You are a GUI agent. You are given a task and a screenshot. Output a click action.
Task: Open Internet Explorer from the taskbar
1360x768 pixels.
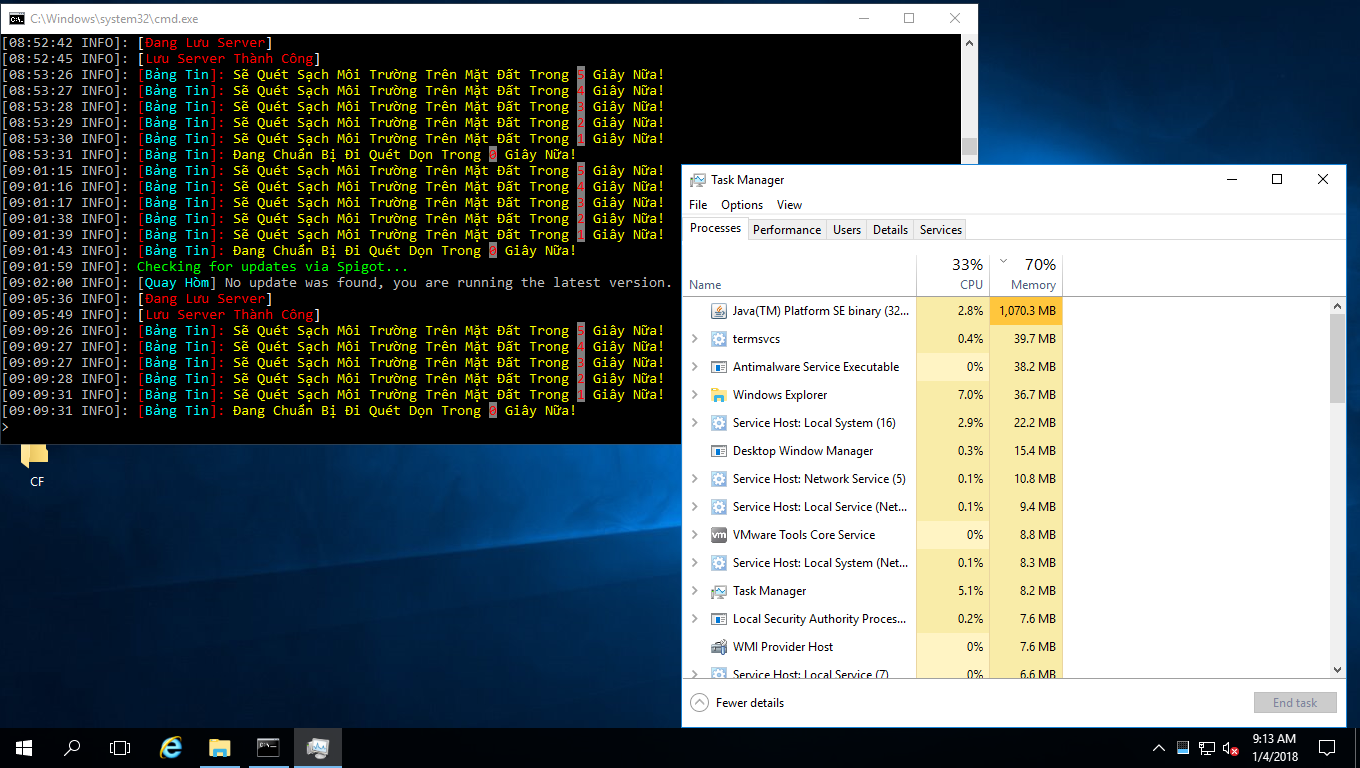(172, 747)
